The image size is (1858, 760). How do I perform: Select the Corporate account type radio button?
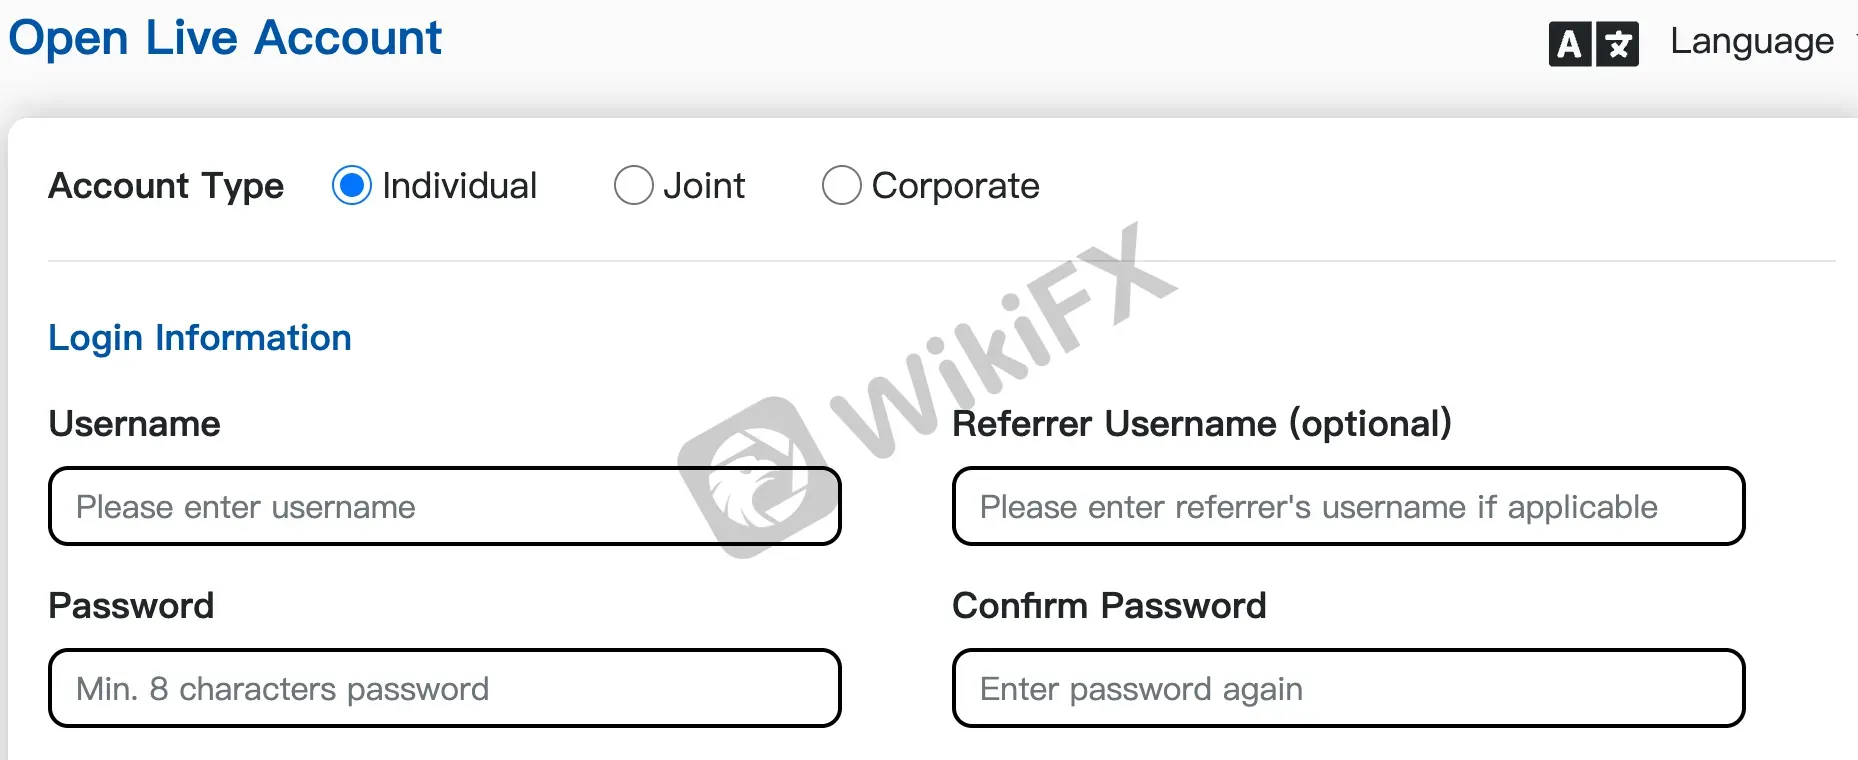[x=842, y=185]
